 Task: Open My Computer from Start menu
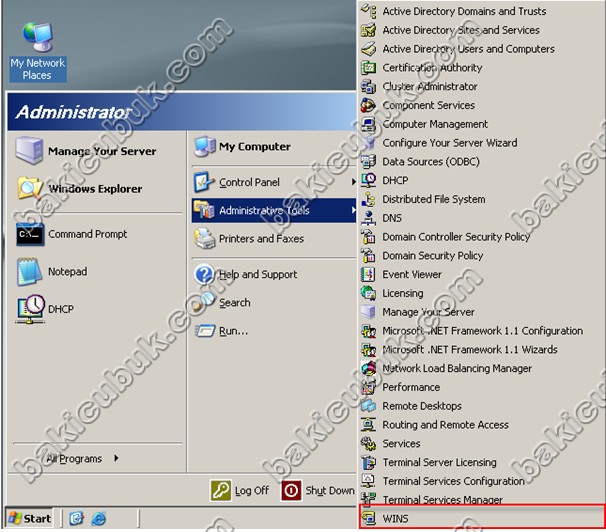pos(274,147)
